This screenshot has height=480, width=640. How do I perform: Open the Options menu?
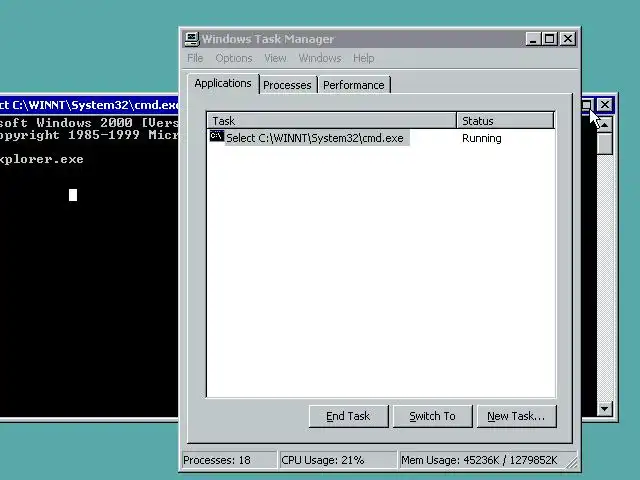tap(234, 58)
